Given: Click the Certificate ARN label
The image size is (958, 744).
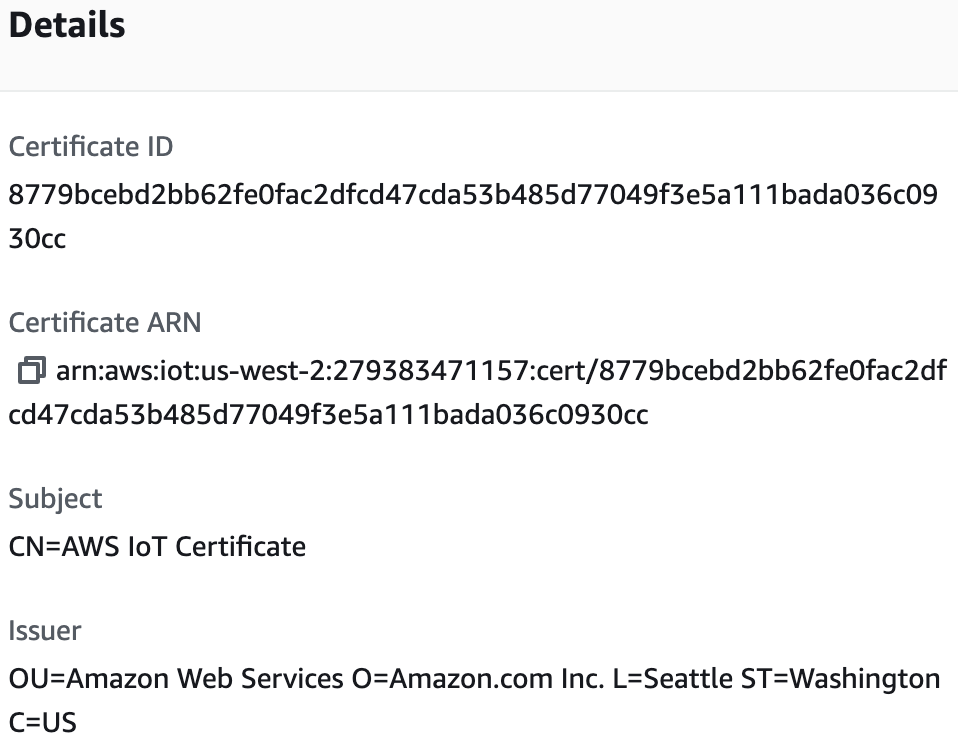Looking at the screenshot, I should (x=104, y=323).
